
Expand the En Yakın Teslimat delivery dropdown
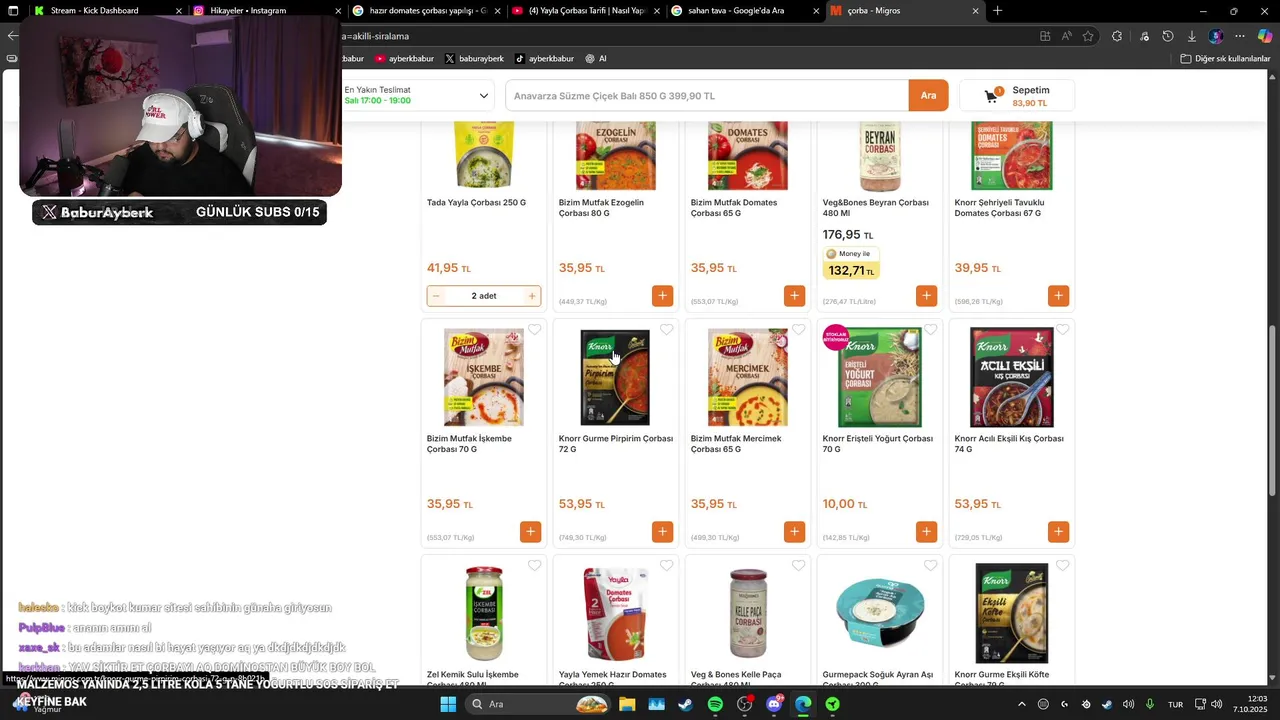pos(417,95)
